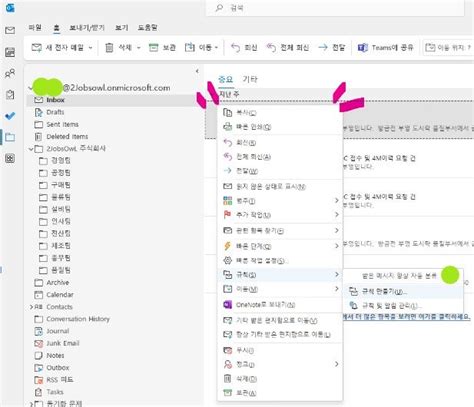Image resolution: width=474 pixels, height=407 pixels.
Task: Expand the 관련 항목 찾기 submenu
Action: (x=280, y=231)
